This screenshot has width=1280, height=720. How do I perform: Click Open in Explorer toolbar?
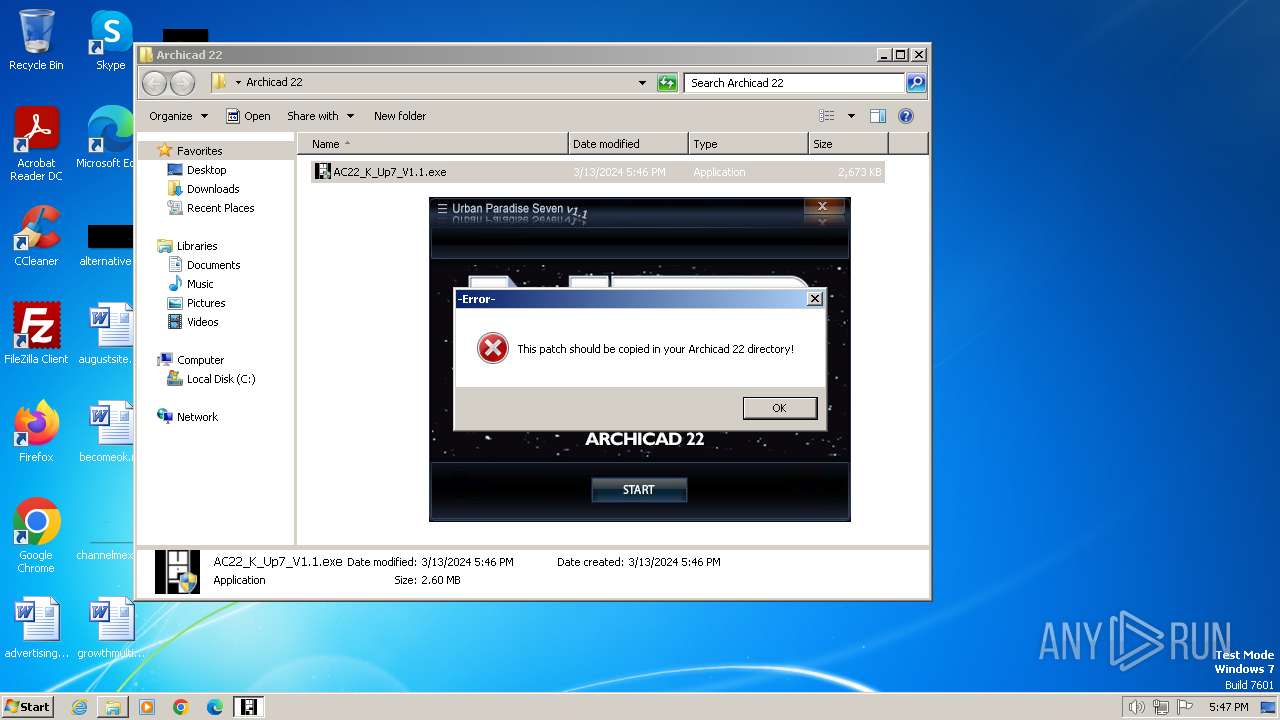248,116
